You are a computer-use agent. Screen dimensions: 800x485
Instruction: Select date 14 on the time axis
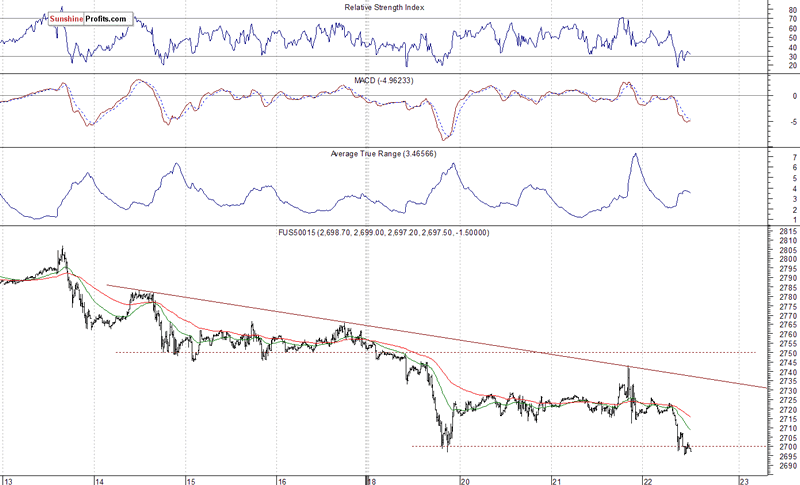(98, 479)
